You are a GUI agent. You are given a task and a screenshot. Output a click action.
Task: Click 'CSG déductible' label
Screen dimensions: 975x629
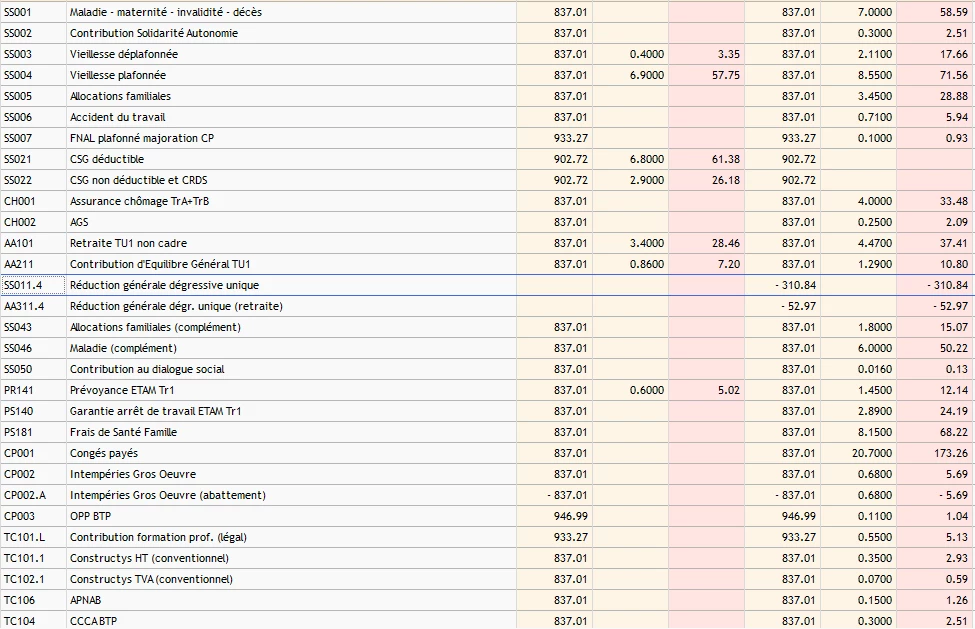point(106,159)
